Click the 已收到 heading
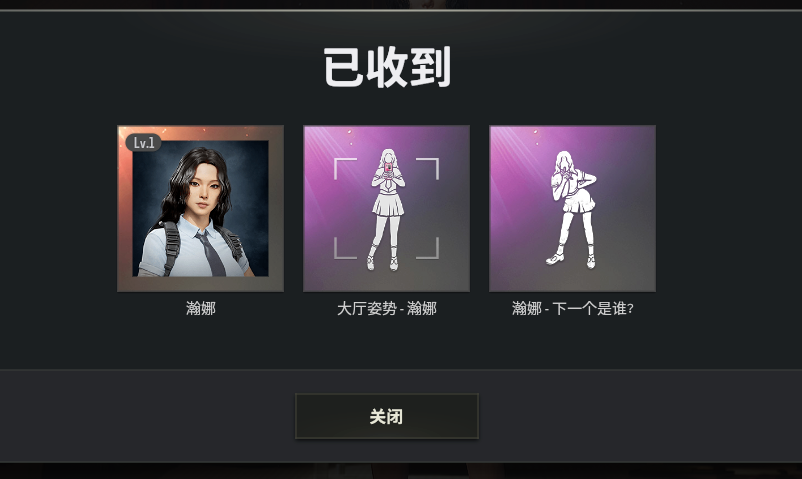802x479 pixels. click(x=387, y=67)
